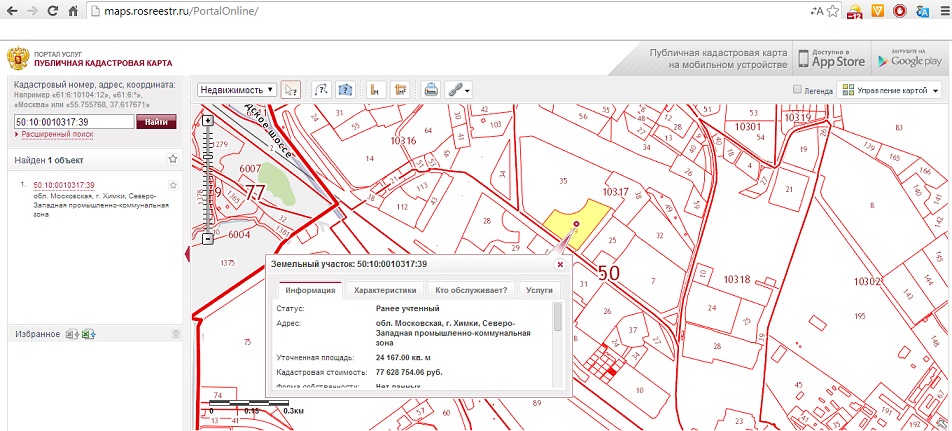Switch to the Информация tab
The width and height of the screenshot is (952, 431).
(x=310, y=290)
